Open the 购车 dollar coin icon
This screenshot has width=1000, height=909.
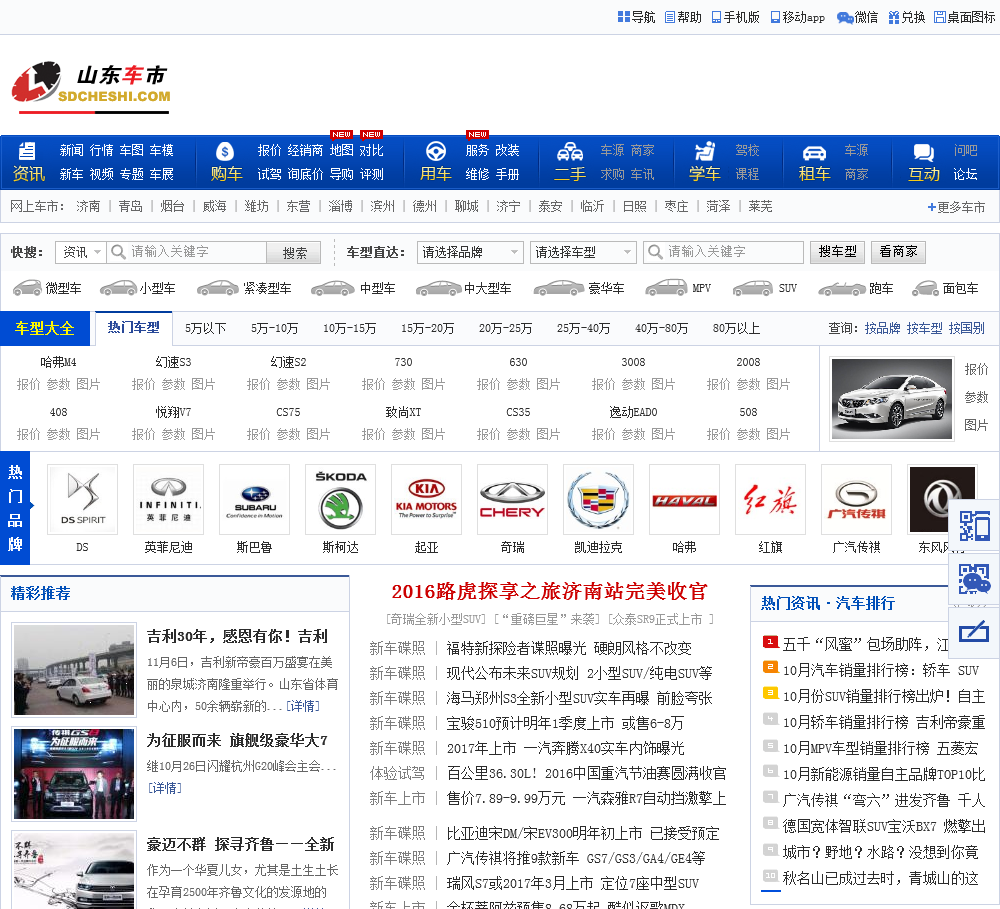pyautogui.click(x=224, y=151)
